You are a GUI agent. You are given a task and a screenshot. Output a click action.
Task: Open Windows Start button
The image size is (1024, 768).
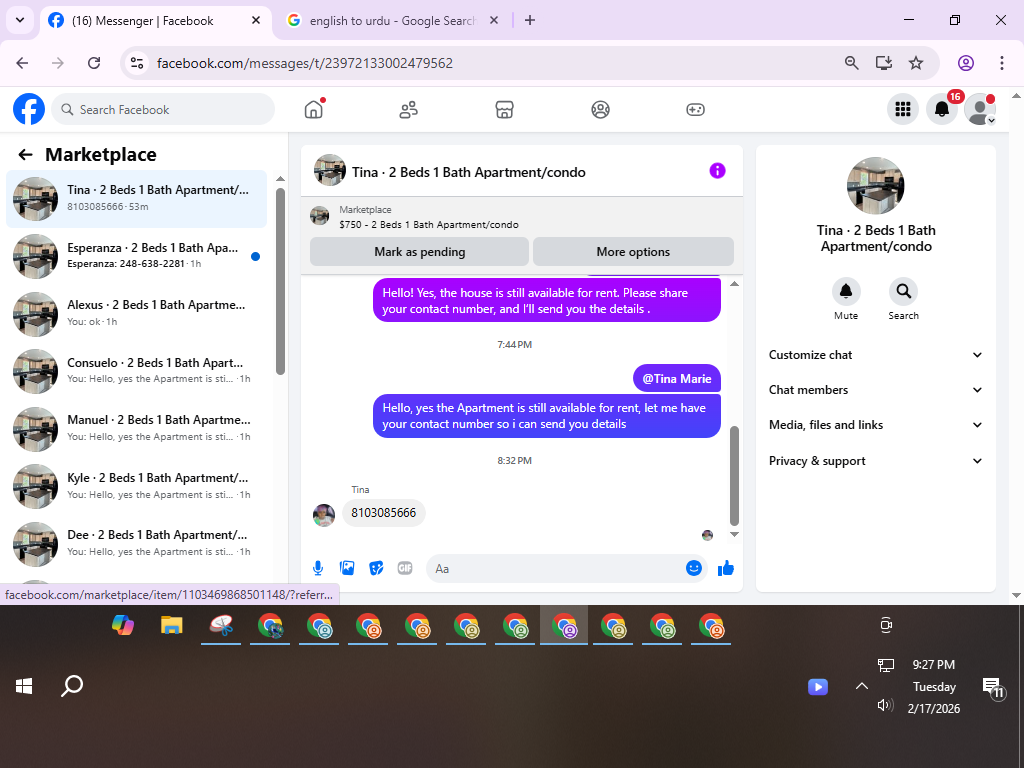pyautogui.click(x=24, y=686)
